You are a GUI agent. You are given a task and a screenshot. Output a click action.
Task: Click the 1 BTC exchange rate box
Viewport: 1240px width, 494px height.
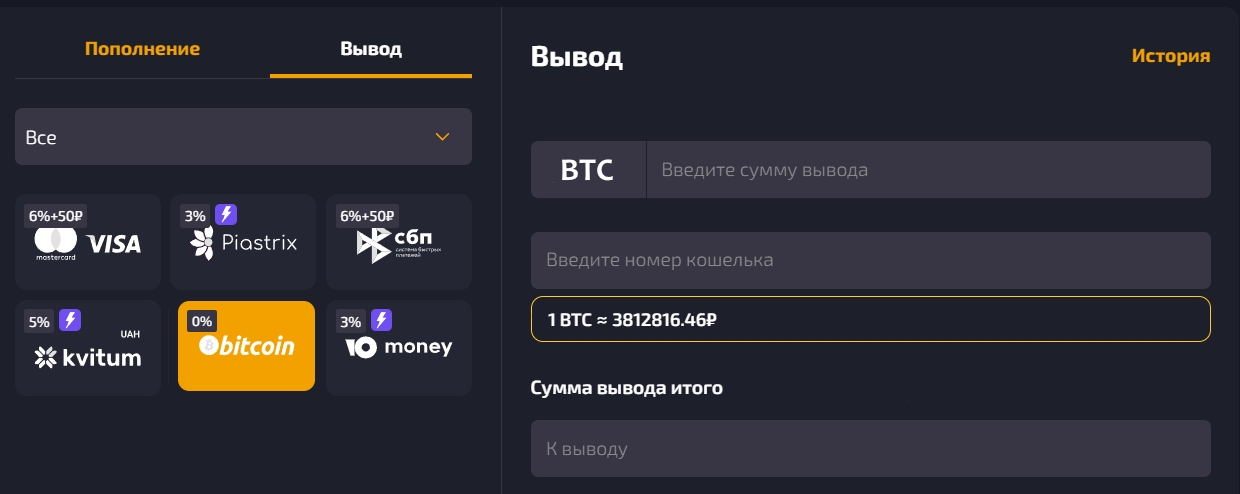pos(870,319)
